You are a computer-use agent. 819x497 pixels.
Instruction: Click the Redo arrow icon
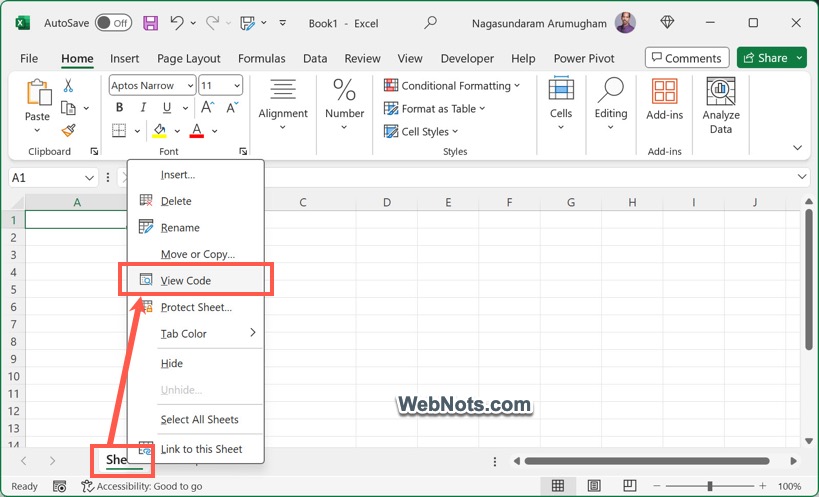213,23
